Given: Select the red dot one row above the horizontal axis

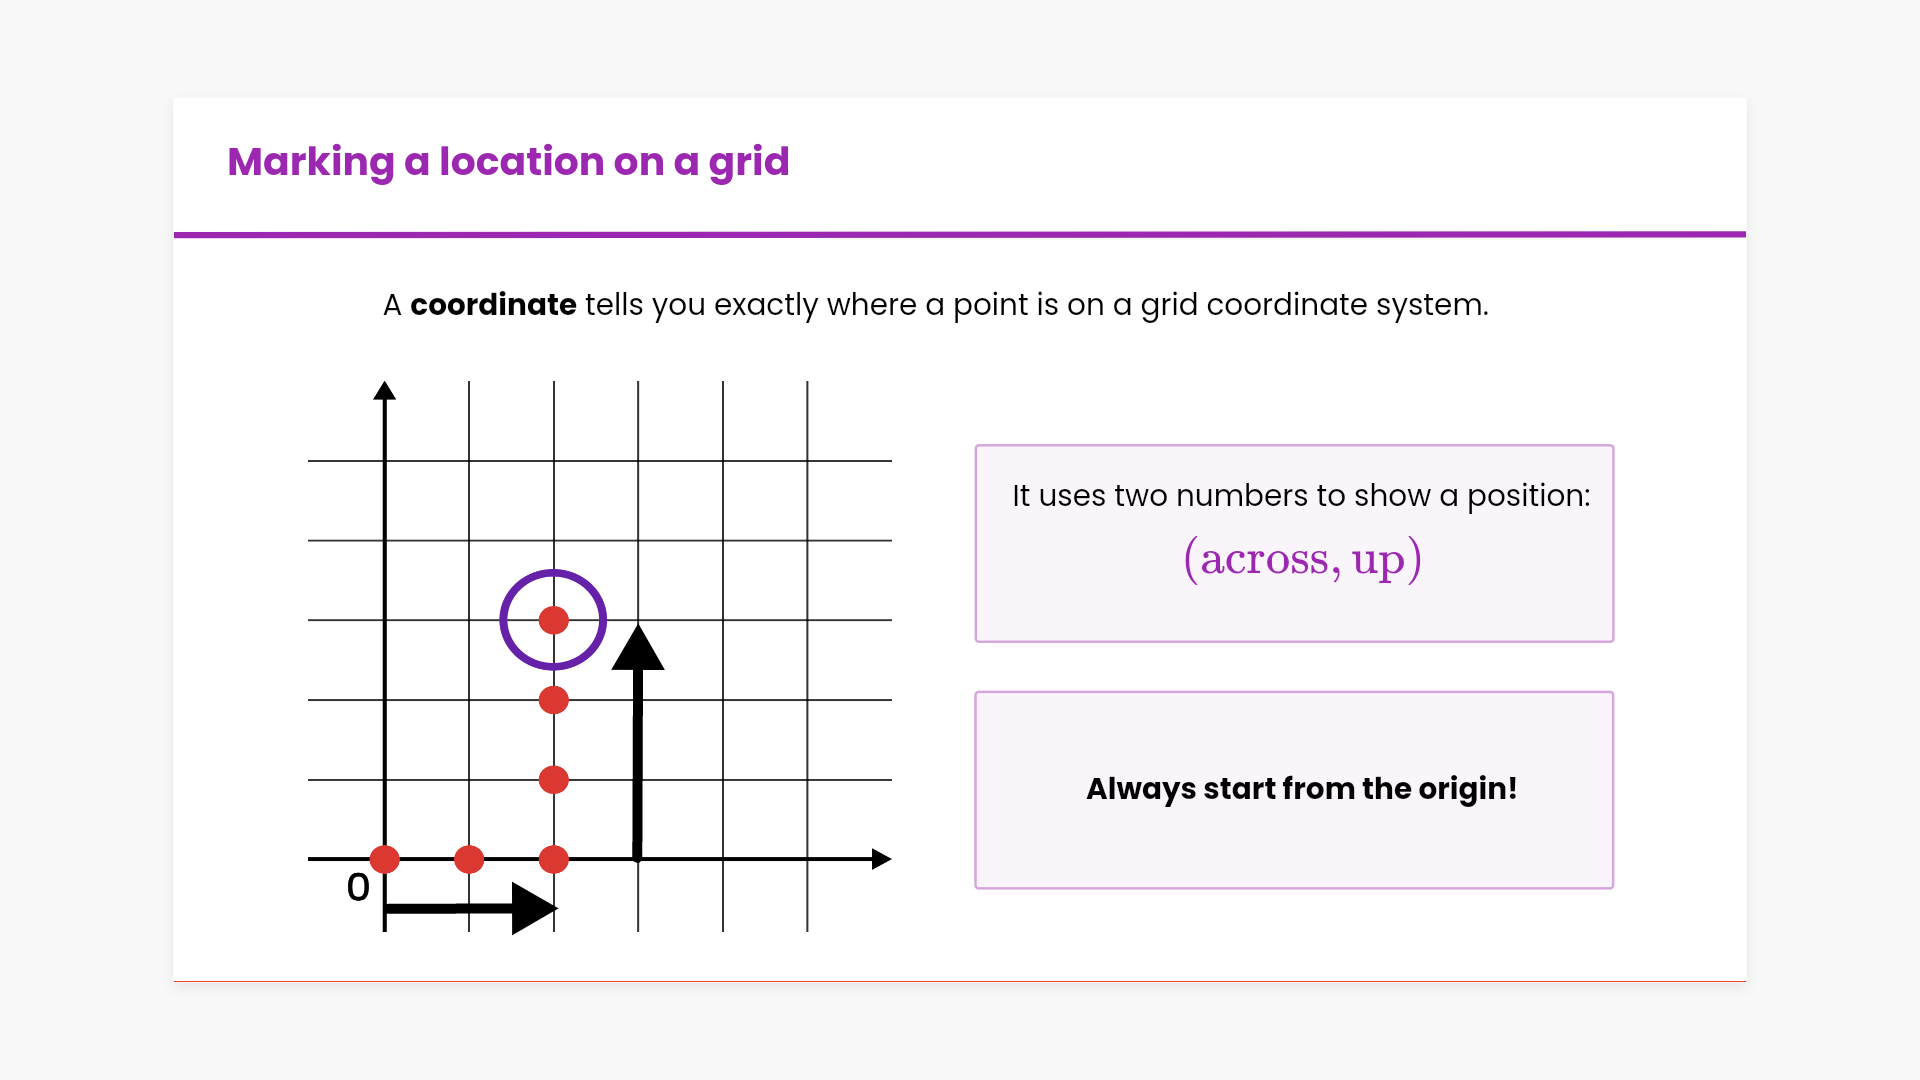Looking at the screenshot, I should pyautogui.click(x=554, y=780).
